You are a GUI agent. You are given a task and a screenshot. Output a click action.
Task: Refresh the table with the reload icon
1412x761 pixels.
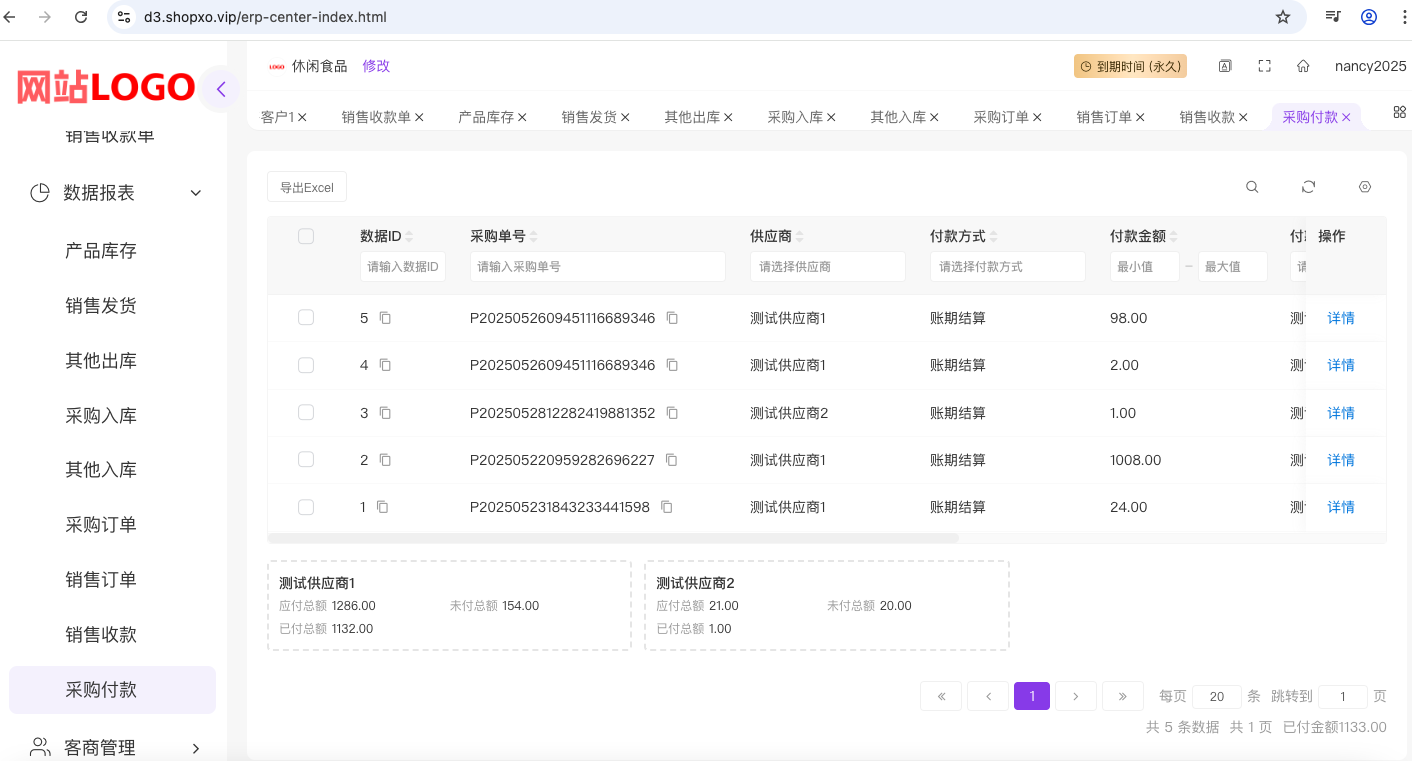pyautogui.click(x=1308, y=187)
